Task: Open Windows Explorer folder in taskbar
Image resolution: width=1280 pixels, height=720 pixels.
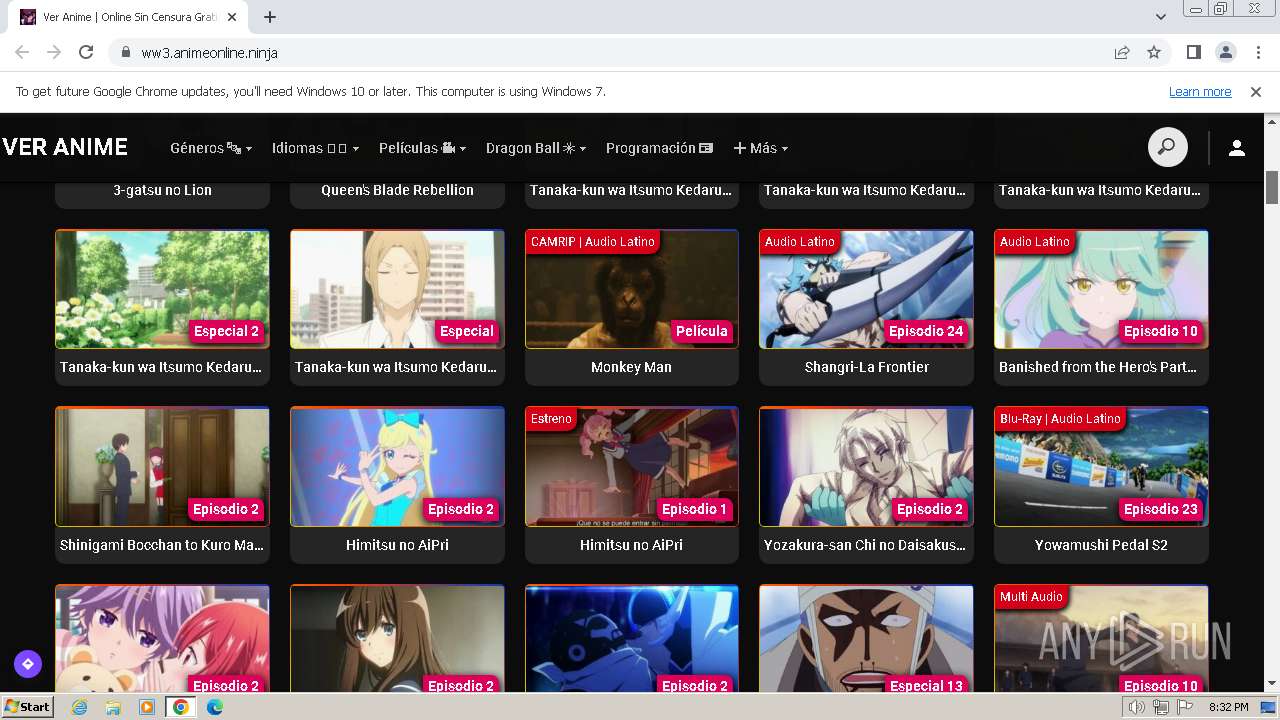Action: coord(113,707)
